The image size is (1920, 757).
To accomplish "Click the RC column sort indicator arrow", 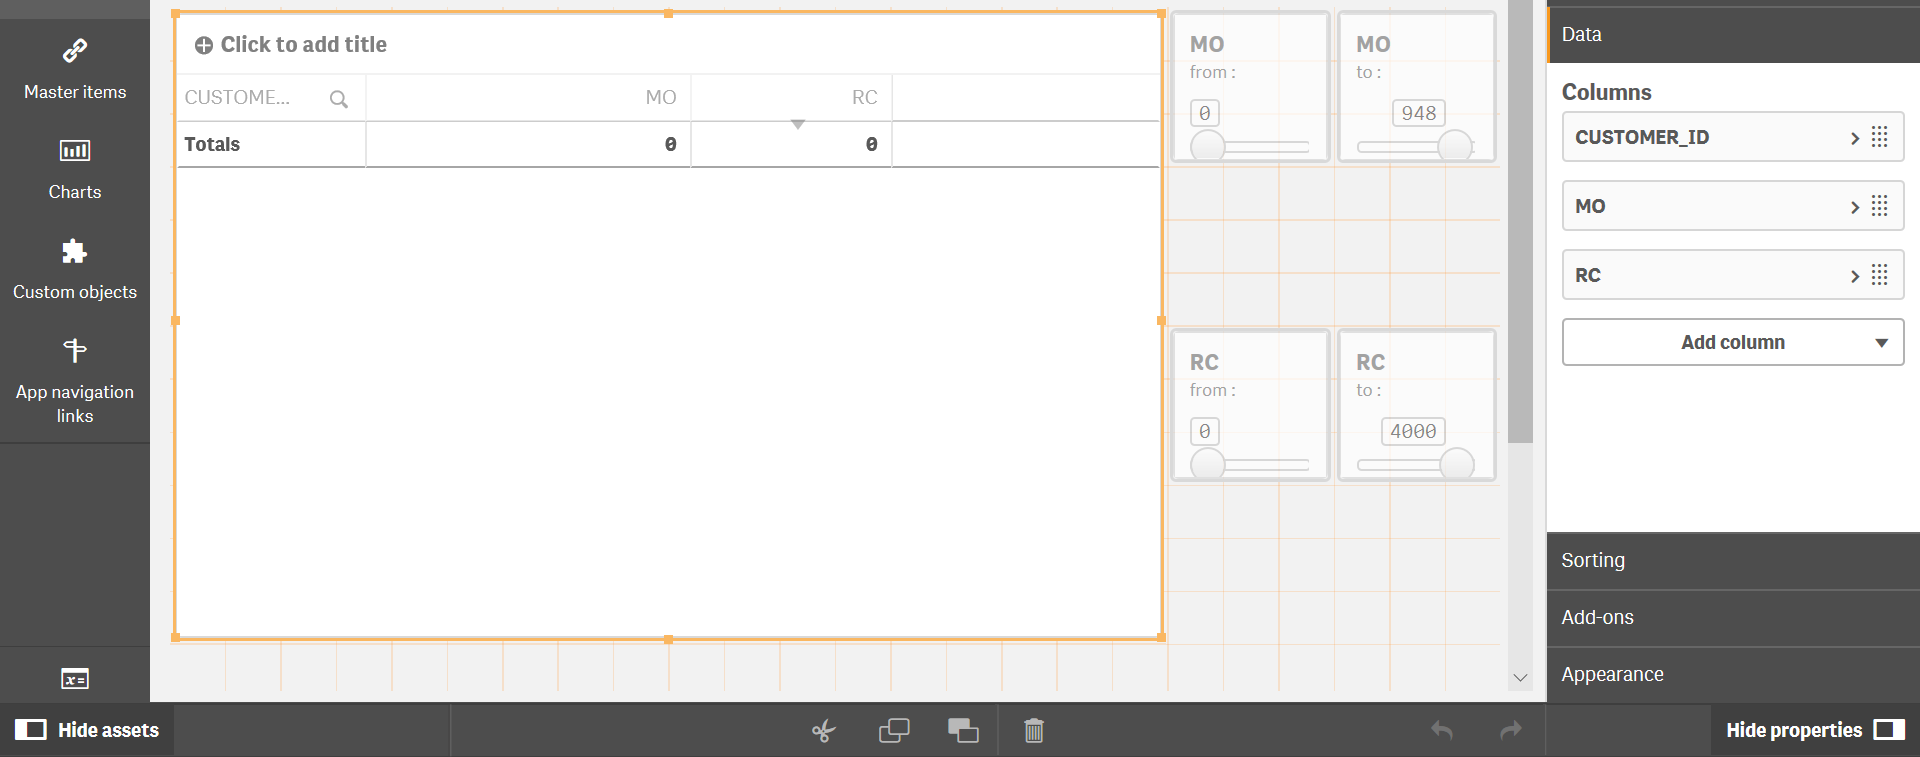I will point(798,125).
